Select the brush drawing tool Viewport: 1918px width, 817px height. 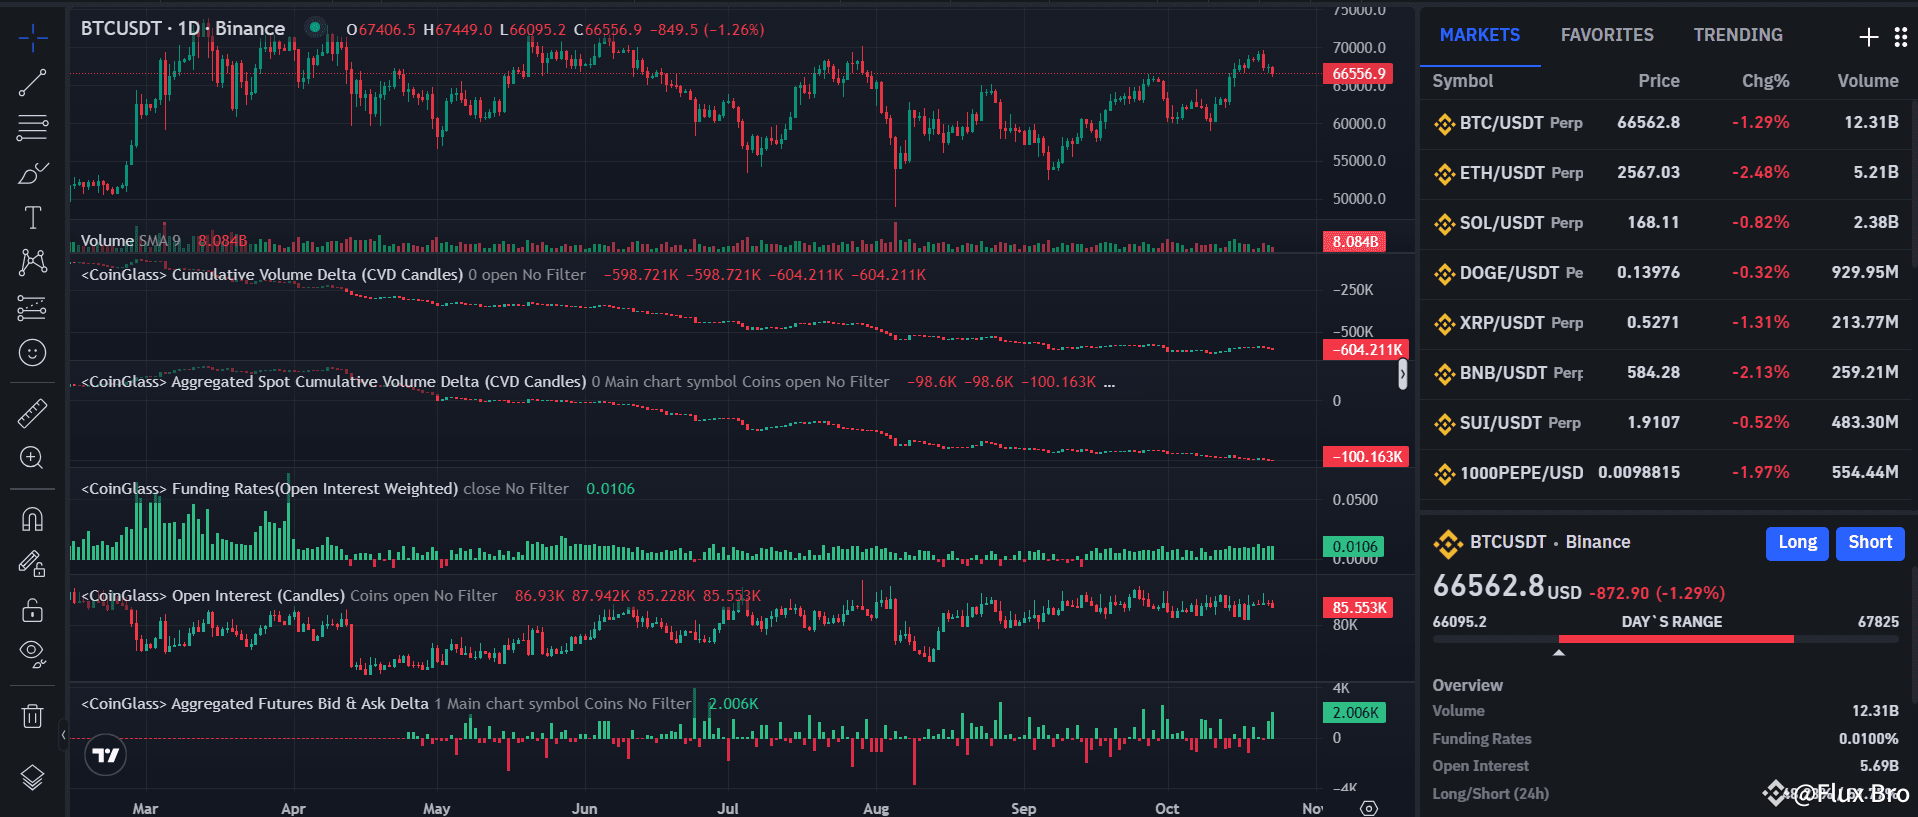(32, 173)
